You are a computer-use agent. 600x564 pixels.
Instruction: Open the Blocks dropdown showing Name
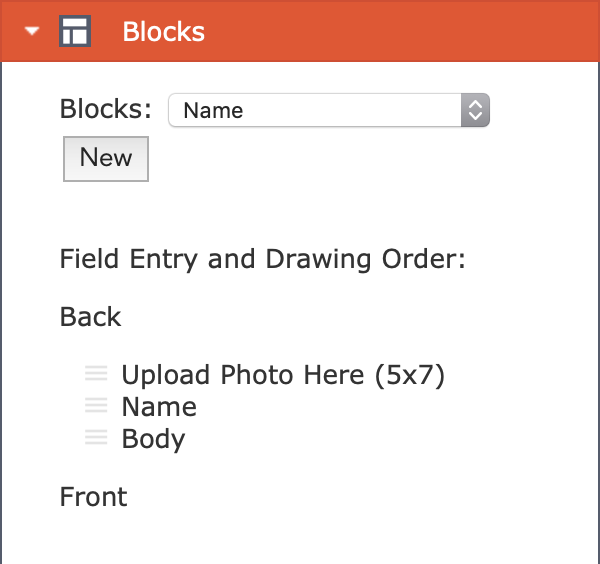pyautogui.click(x=329, y=110)
